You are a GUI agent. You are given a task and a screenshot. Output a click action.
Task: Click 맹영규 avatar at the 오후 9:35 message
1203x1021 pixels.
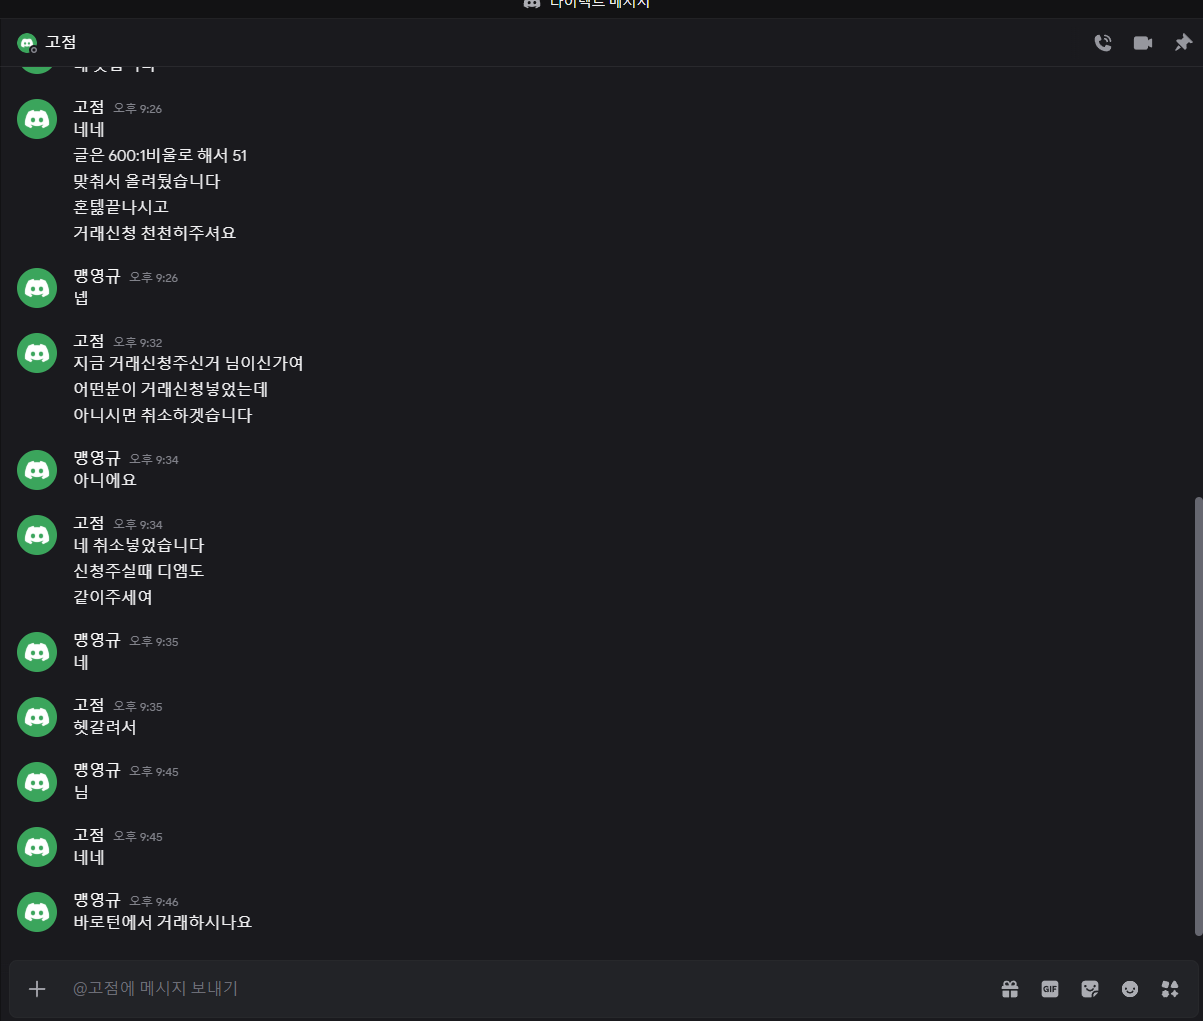(37, 652)
